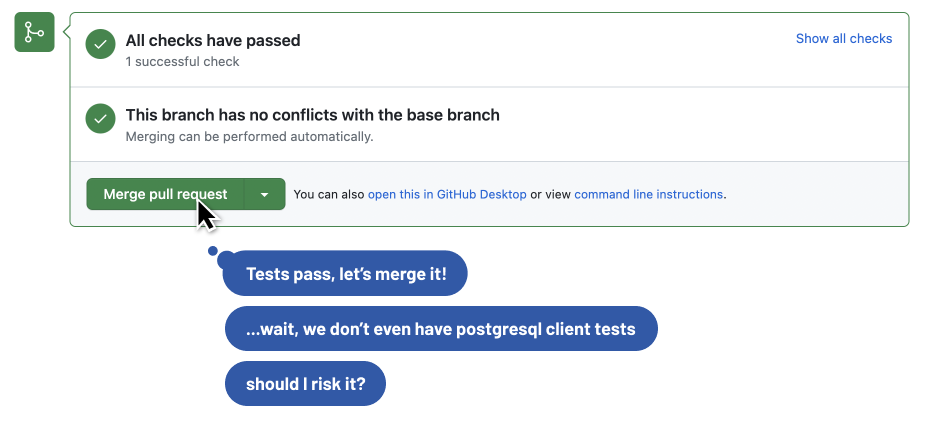The width and height of the screenshot is (930, 434).
Task: Click the should I risk it bubble
Action: tap(305, 384)
